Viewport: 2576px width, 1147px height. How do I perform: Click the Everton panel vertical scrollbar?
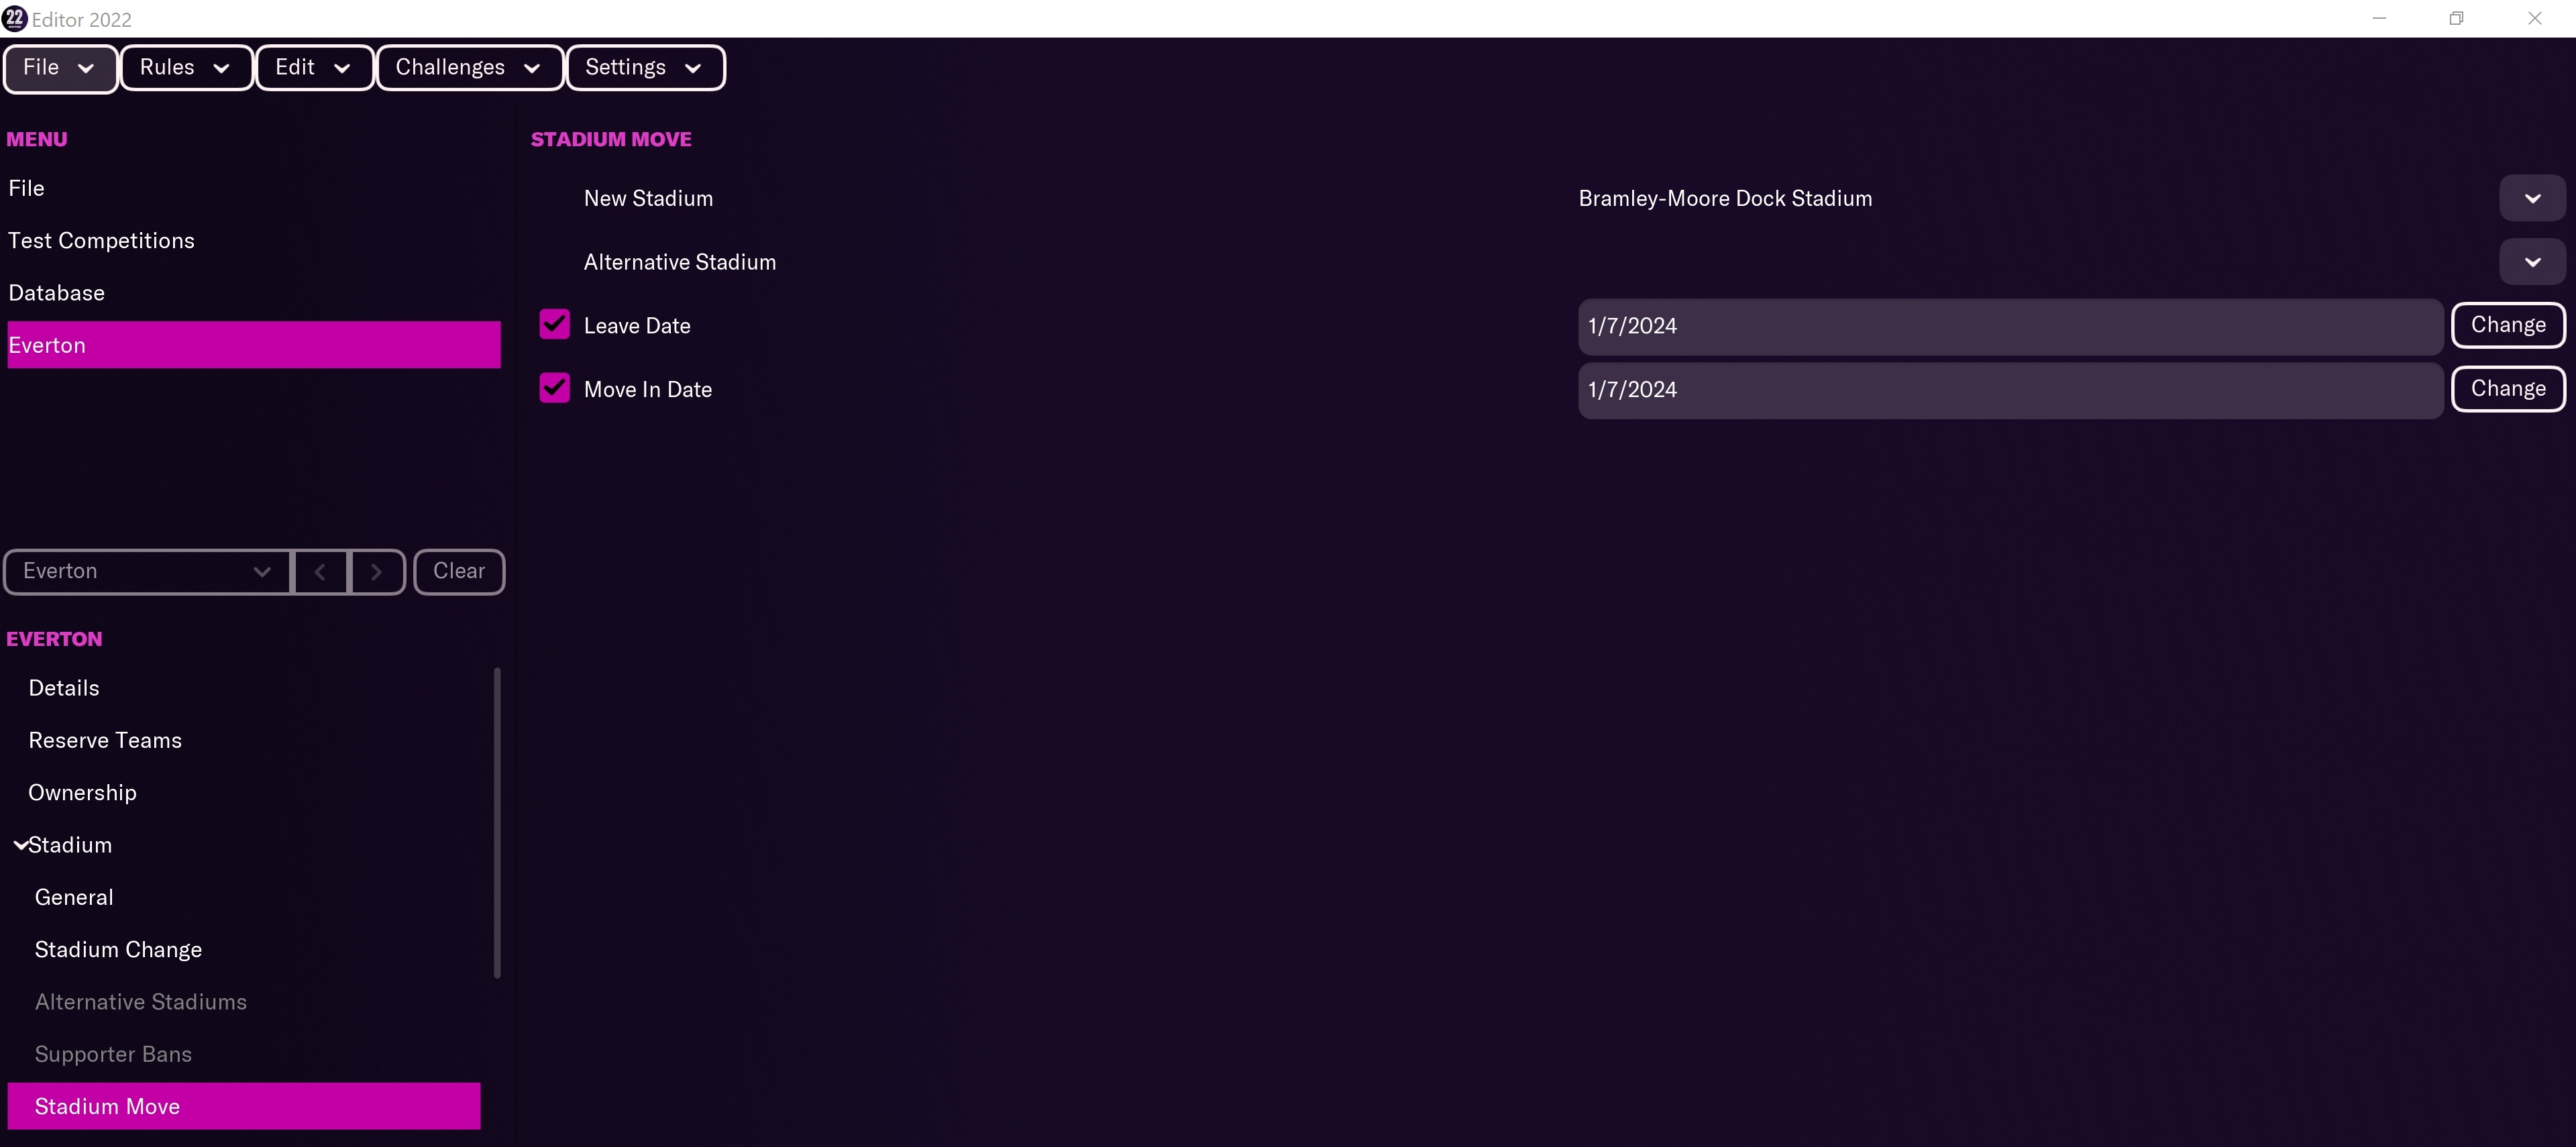point(497,822)
